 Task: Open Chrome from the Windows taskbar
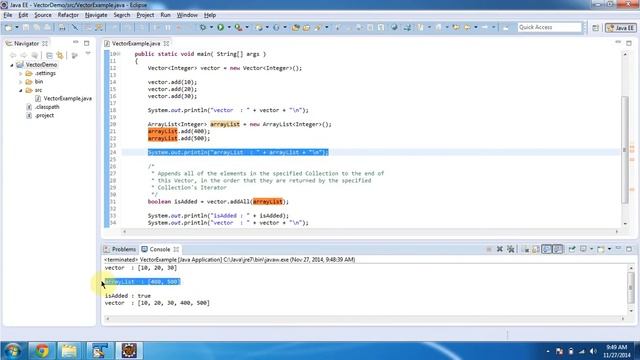42,351
